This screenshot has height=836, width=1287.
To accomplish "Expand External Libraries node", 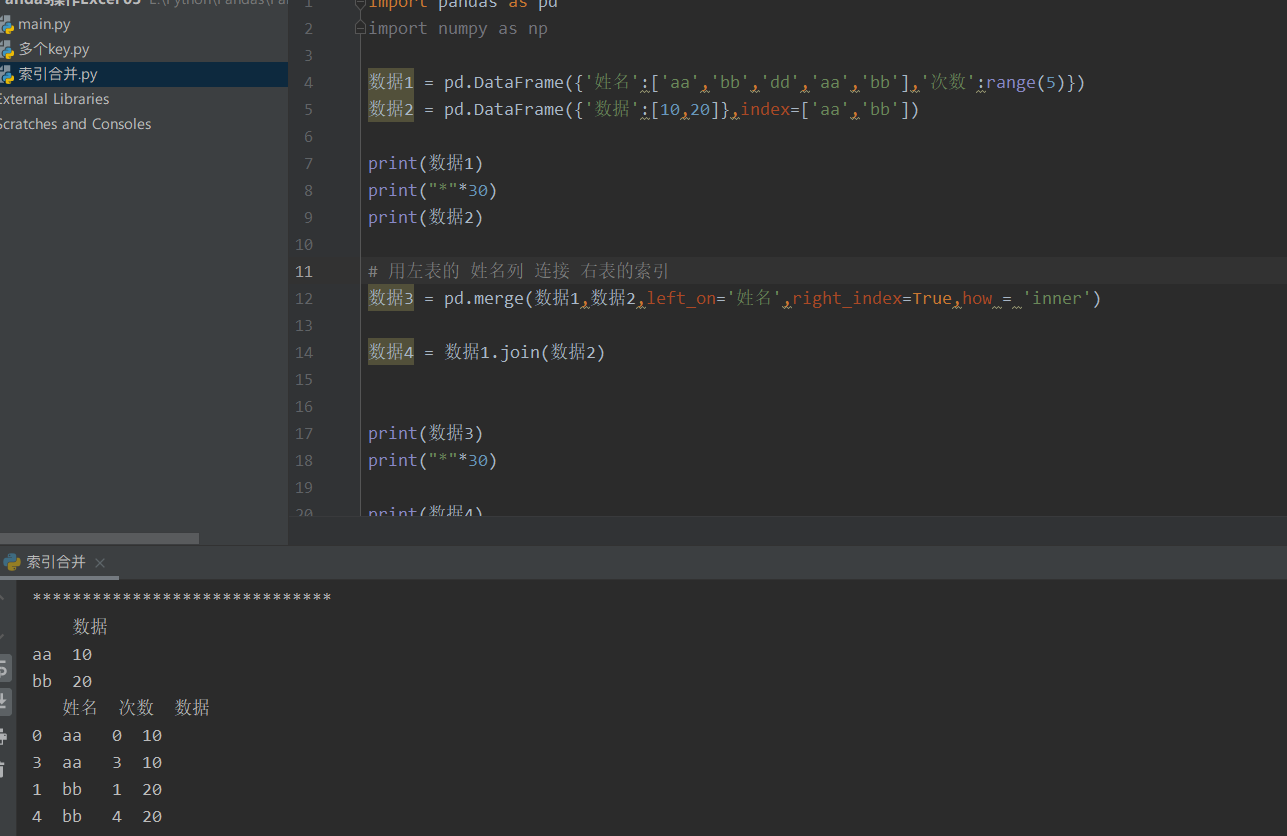I will (54, 99).
